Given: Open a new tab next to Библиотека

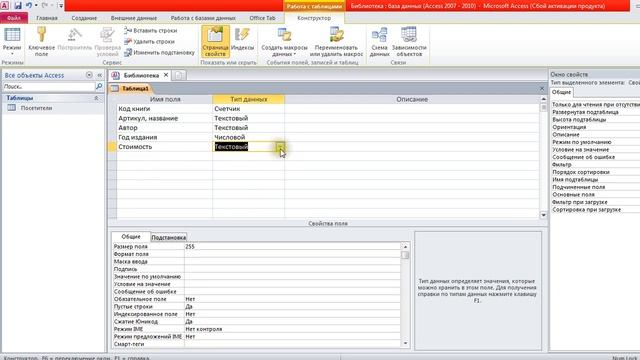Looking at the screenshot, I should tap(179, 75).
